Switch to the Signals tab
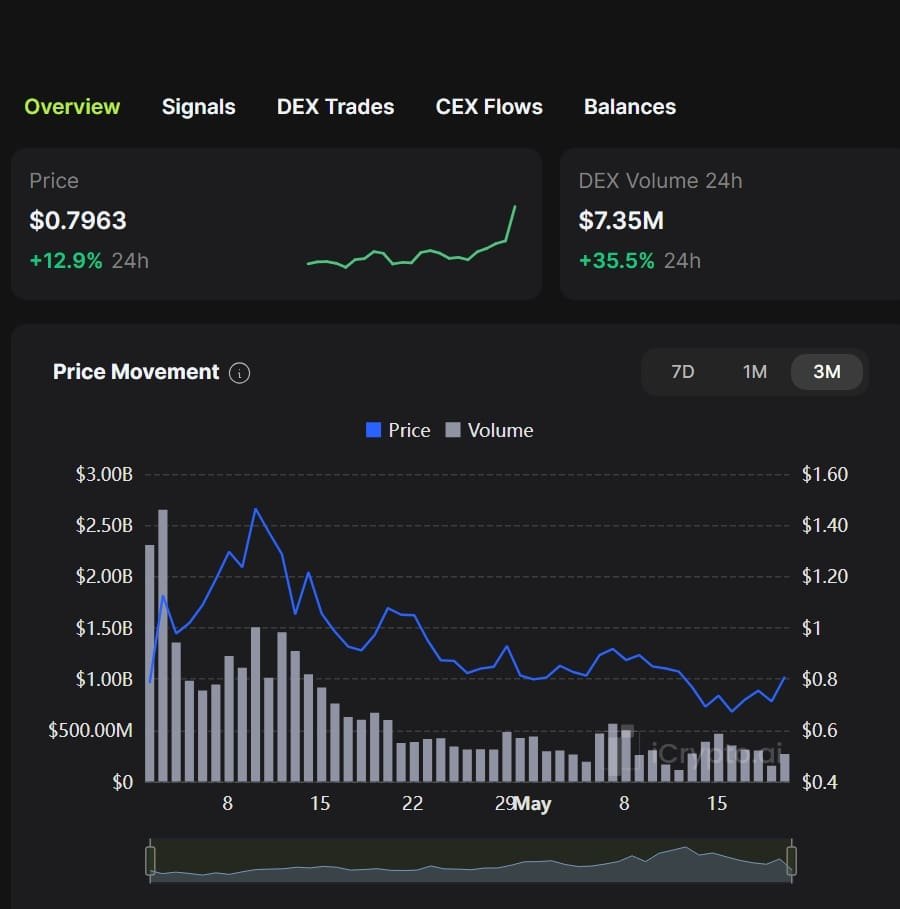 pyautogui.click(x=198, y=106)
